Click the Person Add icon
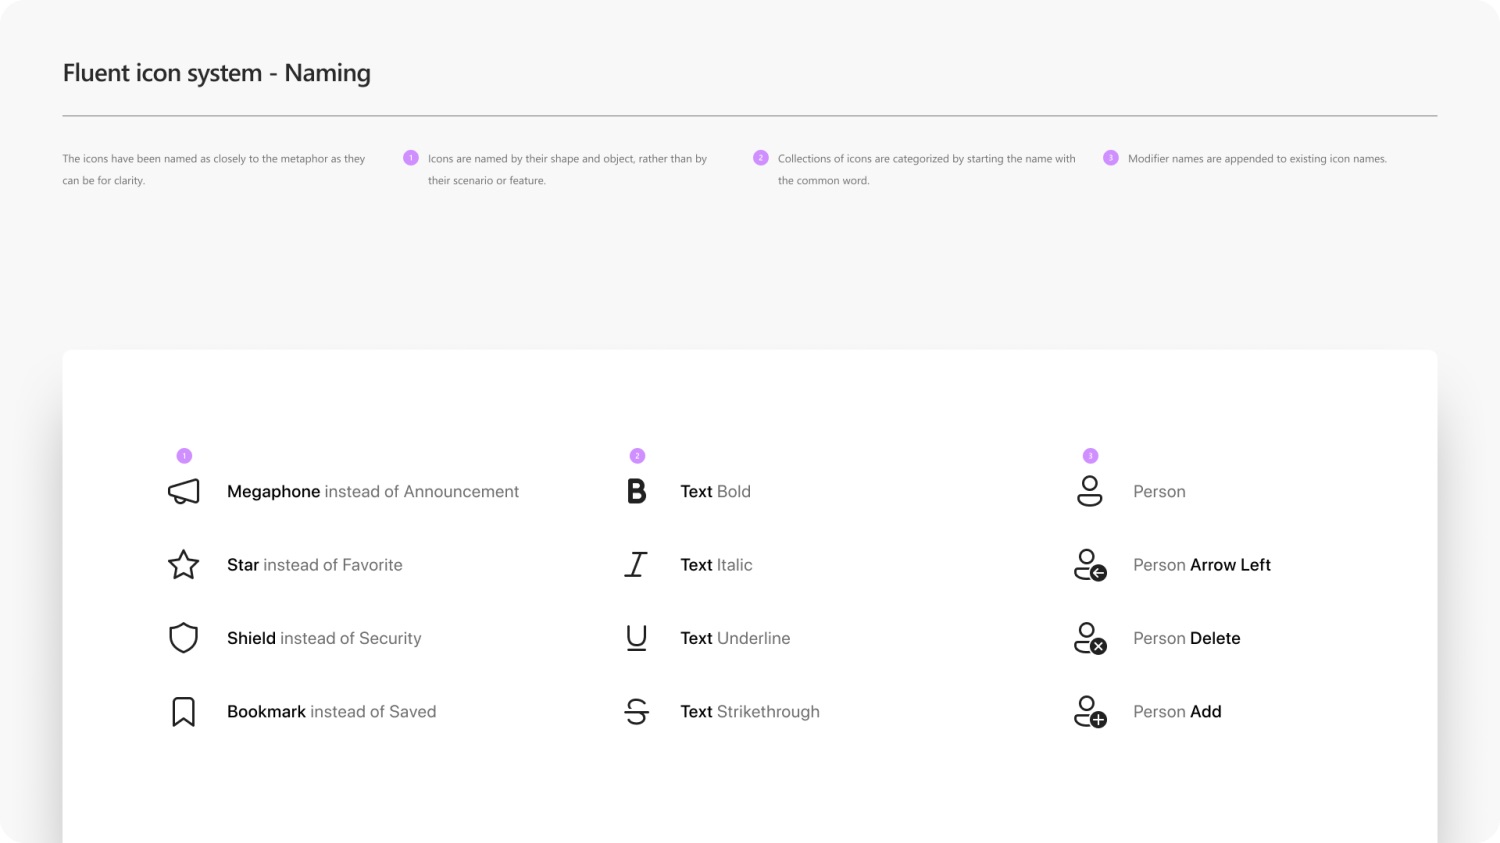Screen dimensions: 1500x843 pos(1090,712)
